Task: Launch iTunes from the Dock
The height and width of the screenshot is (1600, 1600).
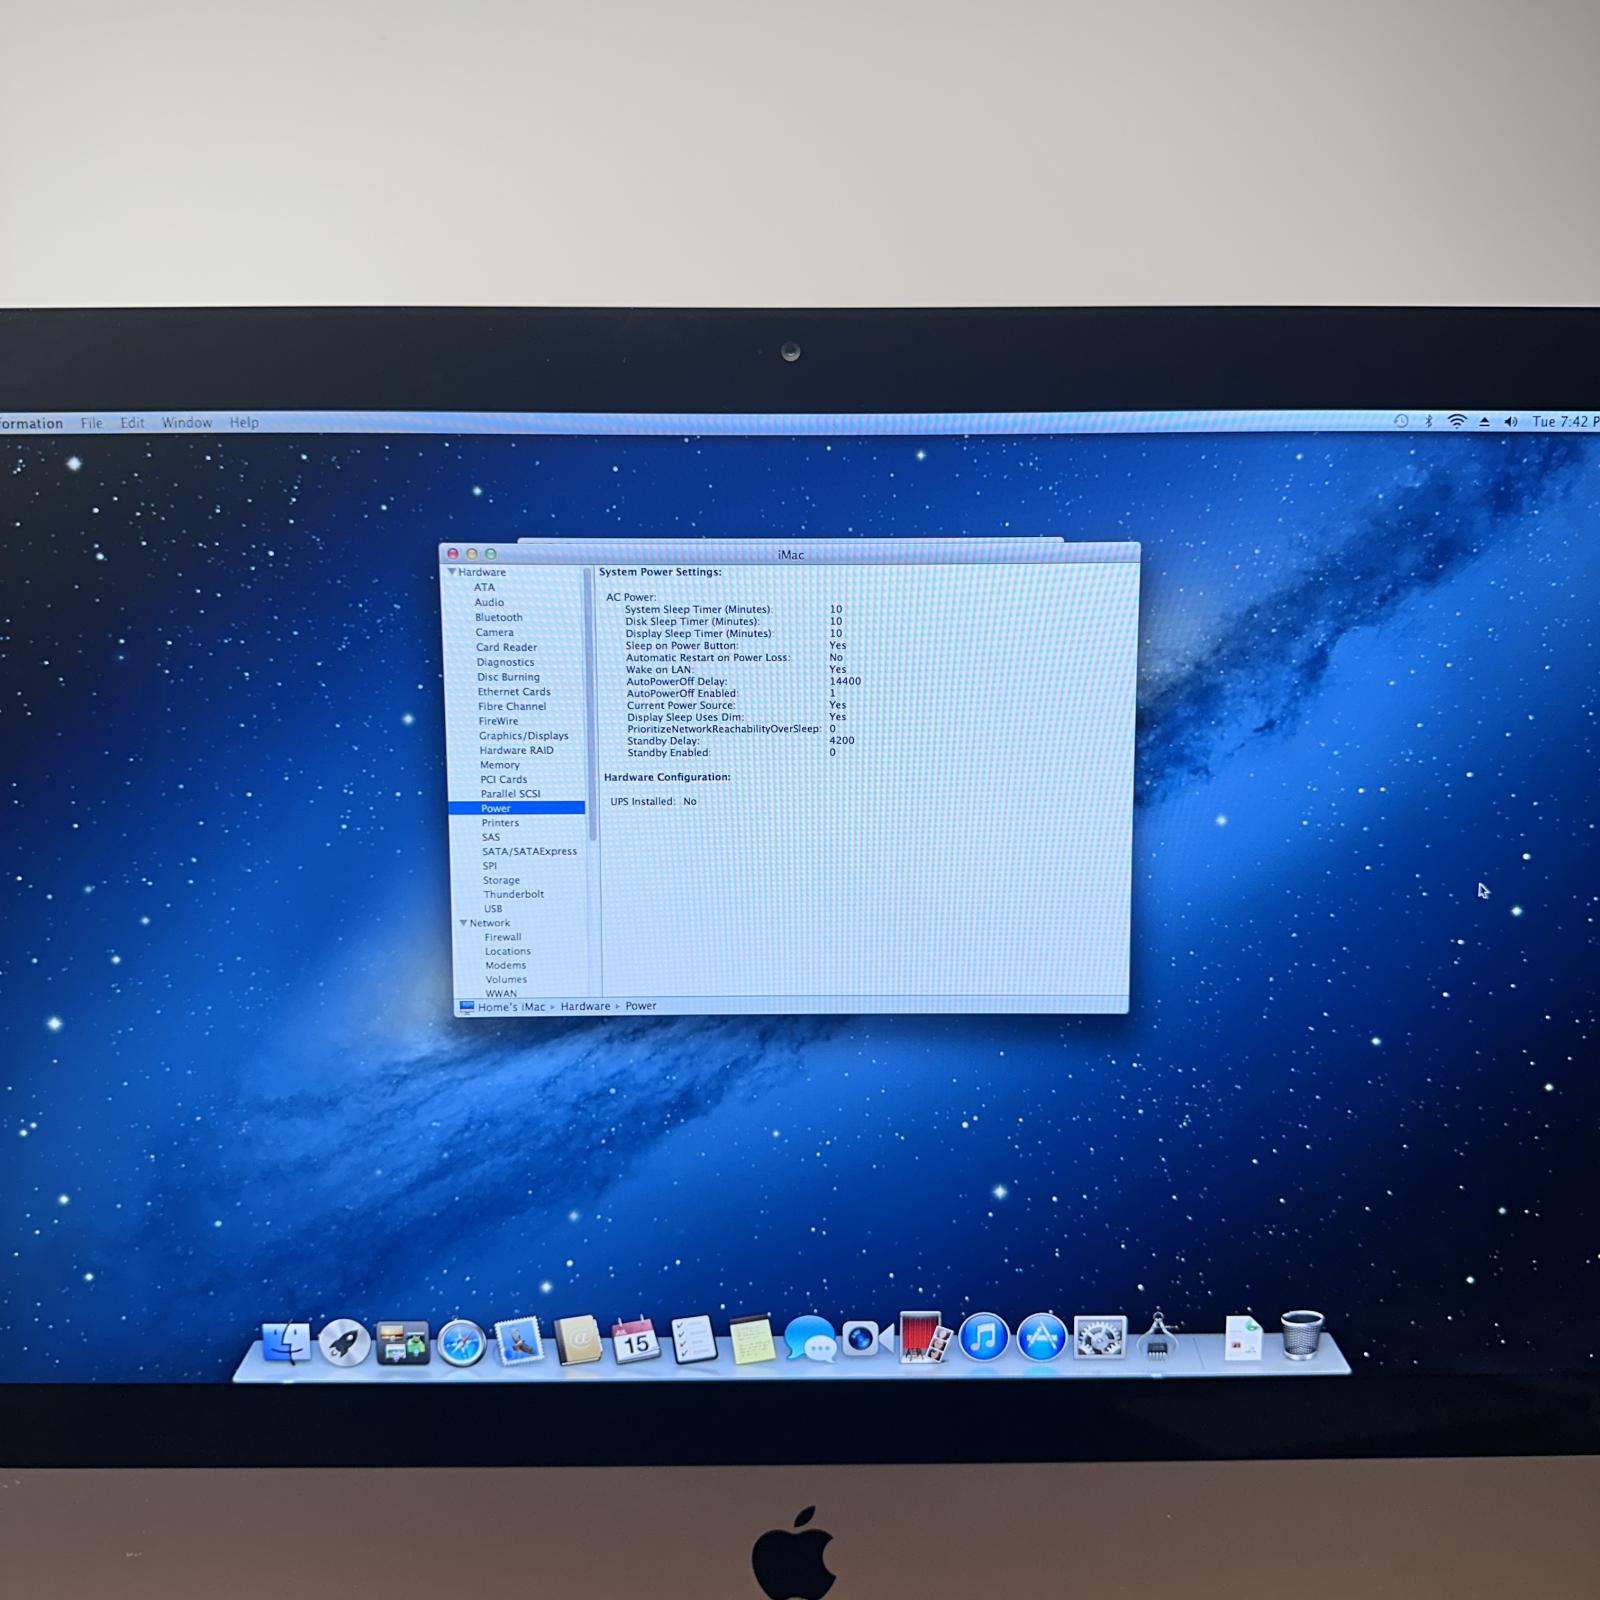Action: [x=983, y=1338]
